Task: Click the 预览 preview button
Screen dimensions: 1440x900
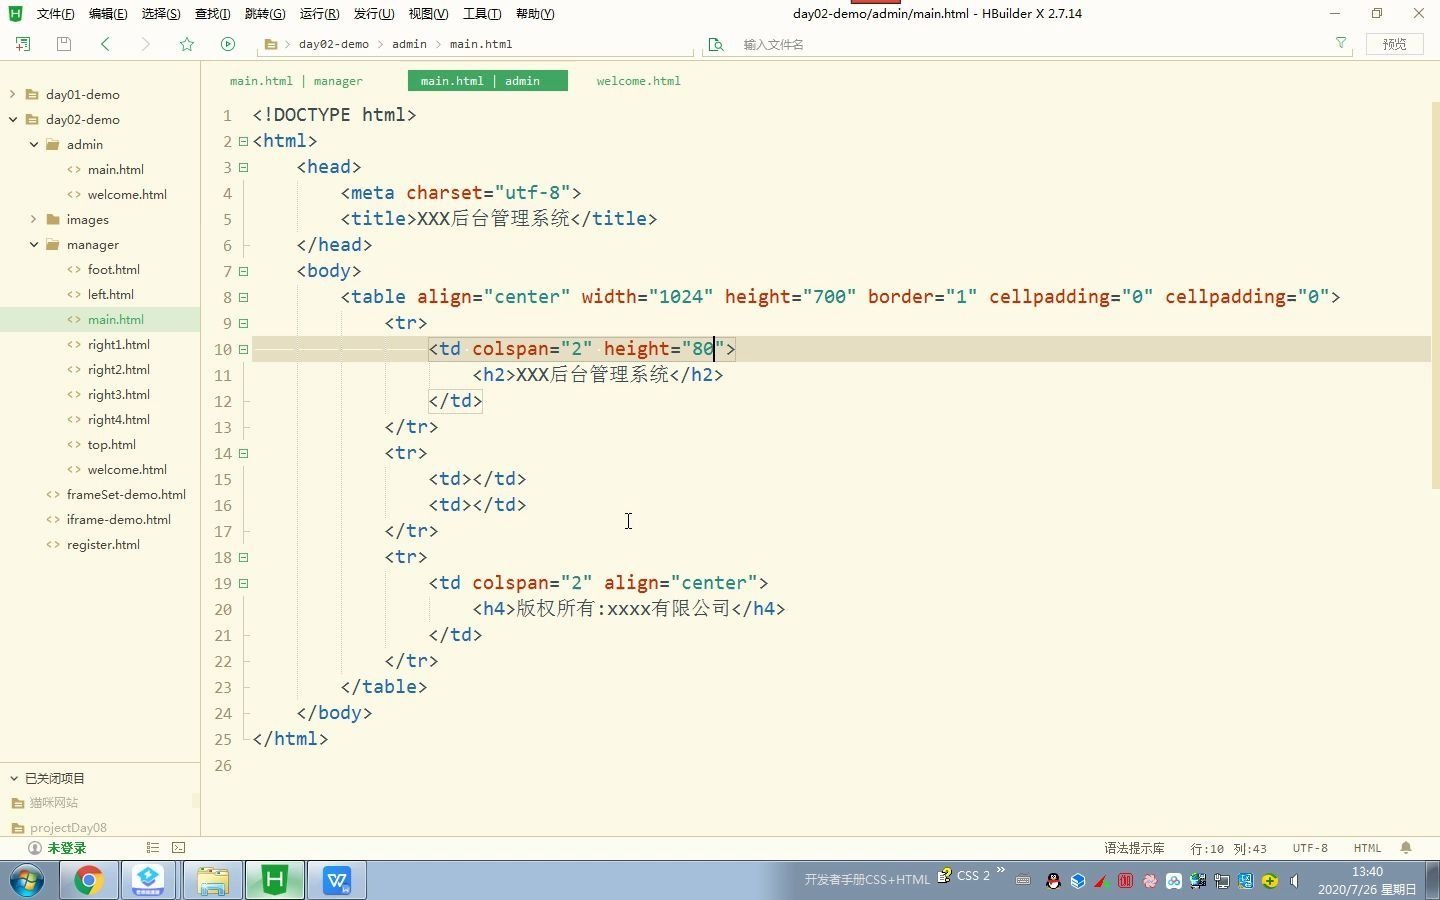Action: tap(1394, 44)
